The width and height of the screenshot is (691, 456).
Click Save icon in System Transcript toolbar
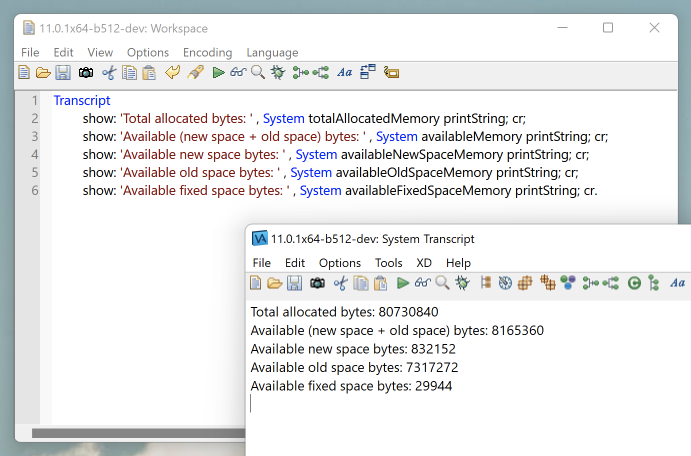[x=294, y=283]
